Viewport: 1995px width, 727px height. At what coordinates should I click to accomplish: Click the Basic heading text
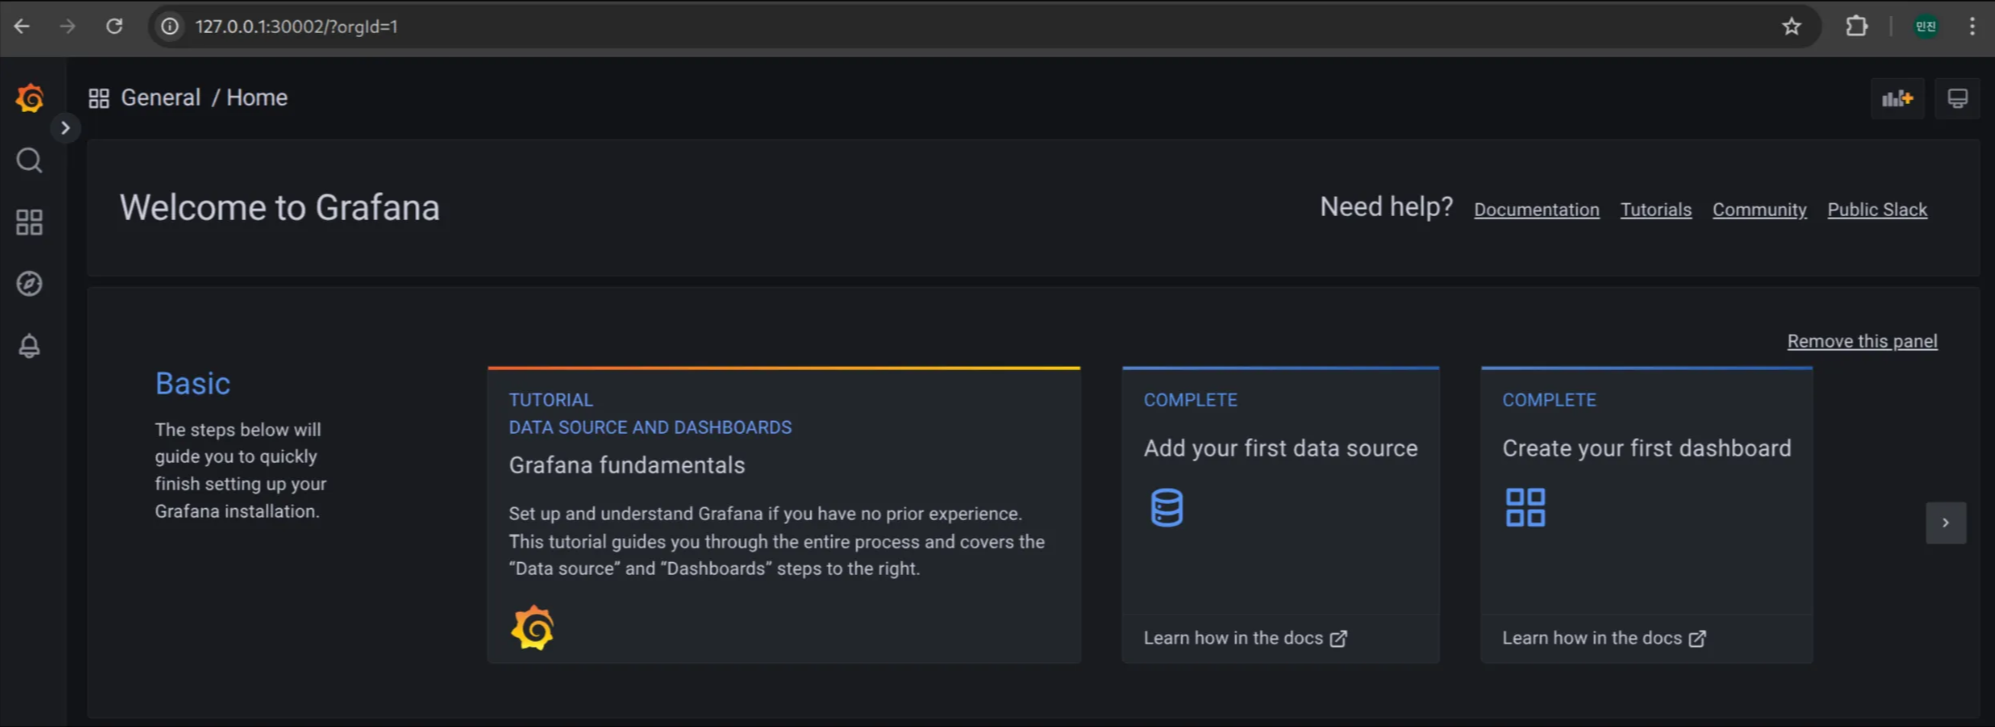(x=193, y=384)
